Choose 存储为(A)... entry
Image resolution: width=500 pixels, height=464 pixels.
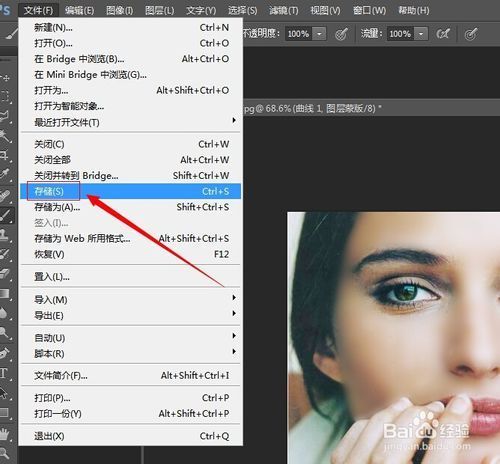131,207
